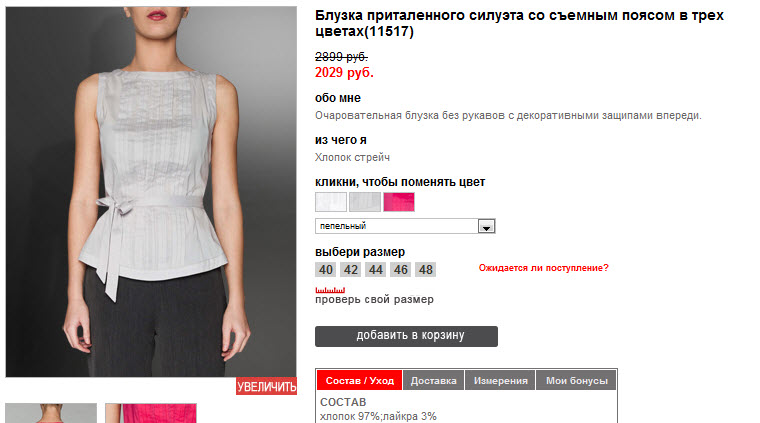
Task: Click the red ruler size-check icon
Action: [330, 290]
